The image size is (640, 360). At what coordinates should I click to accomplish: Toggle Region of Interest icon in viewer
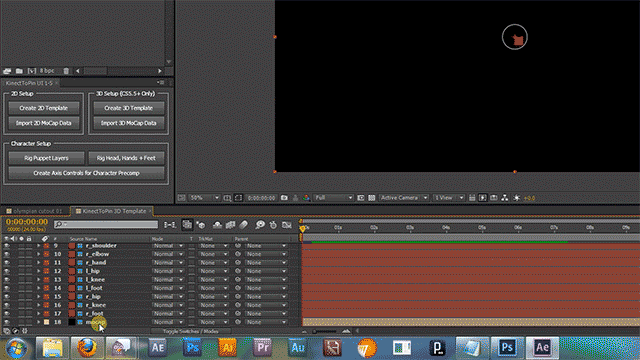[361, 198]
